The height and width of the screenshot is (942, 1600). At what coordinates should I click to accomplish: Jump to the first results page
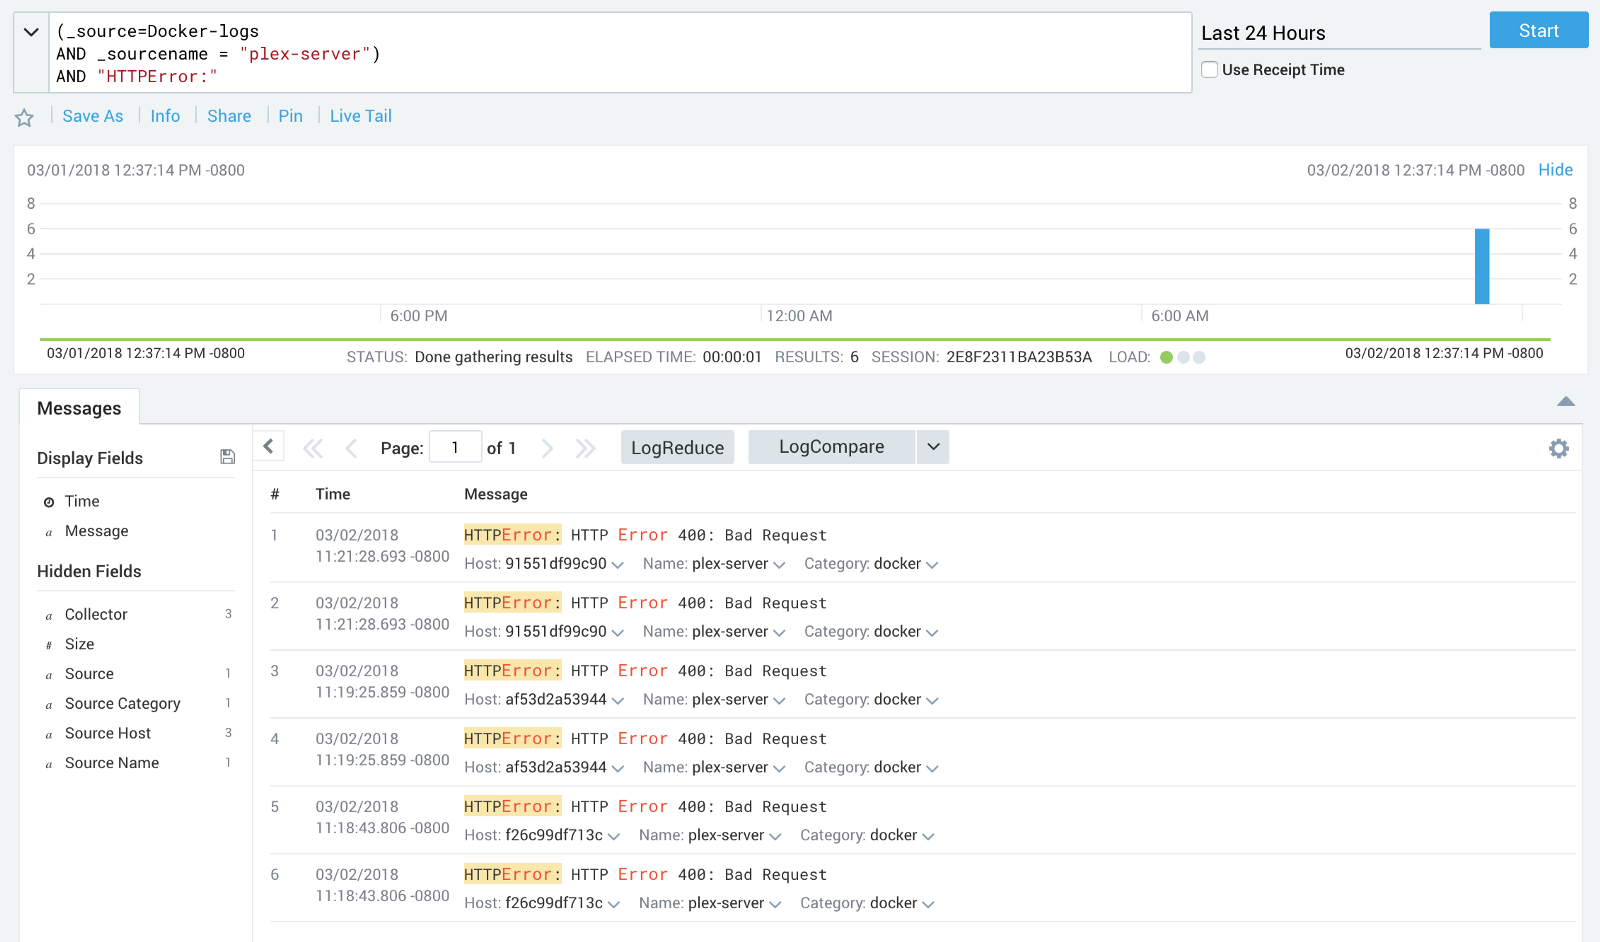(313, 448)
